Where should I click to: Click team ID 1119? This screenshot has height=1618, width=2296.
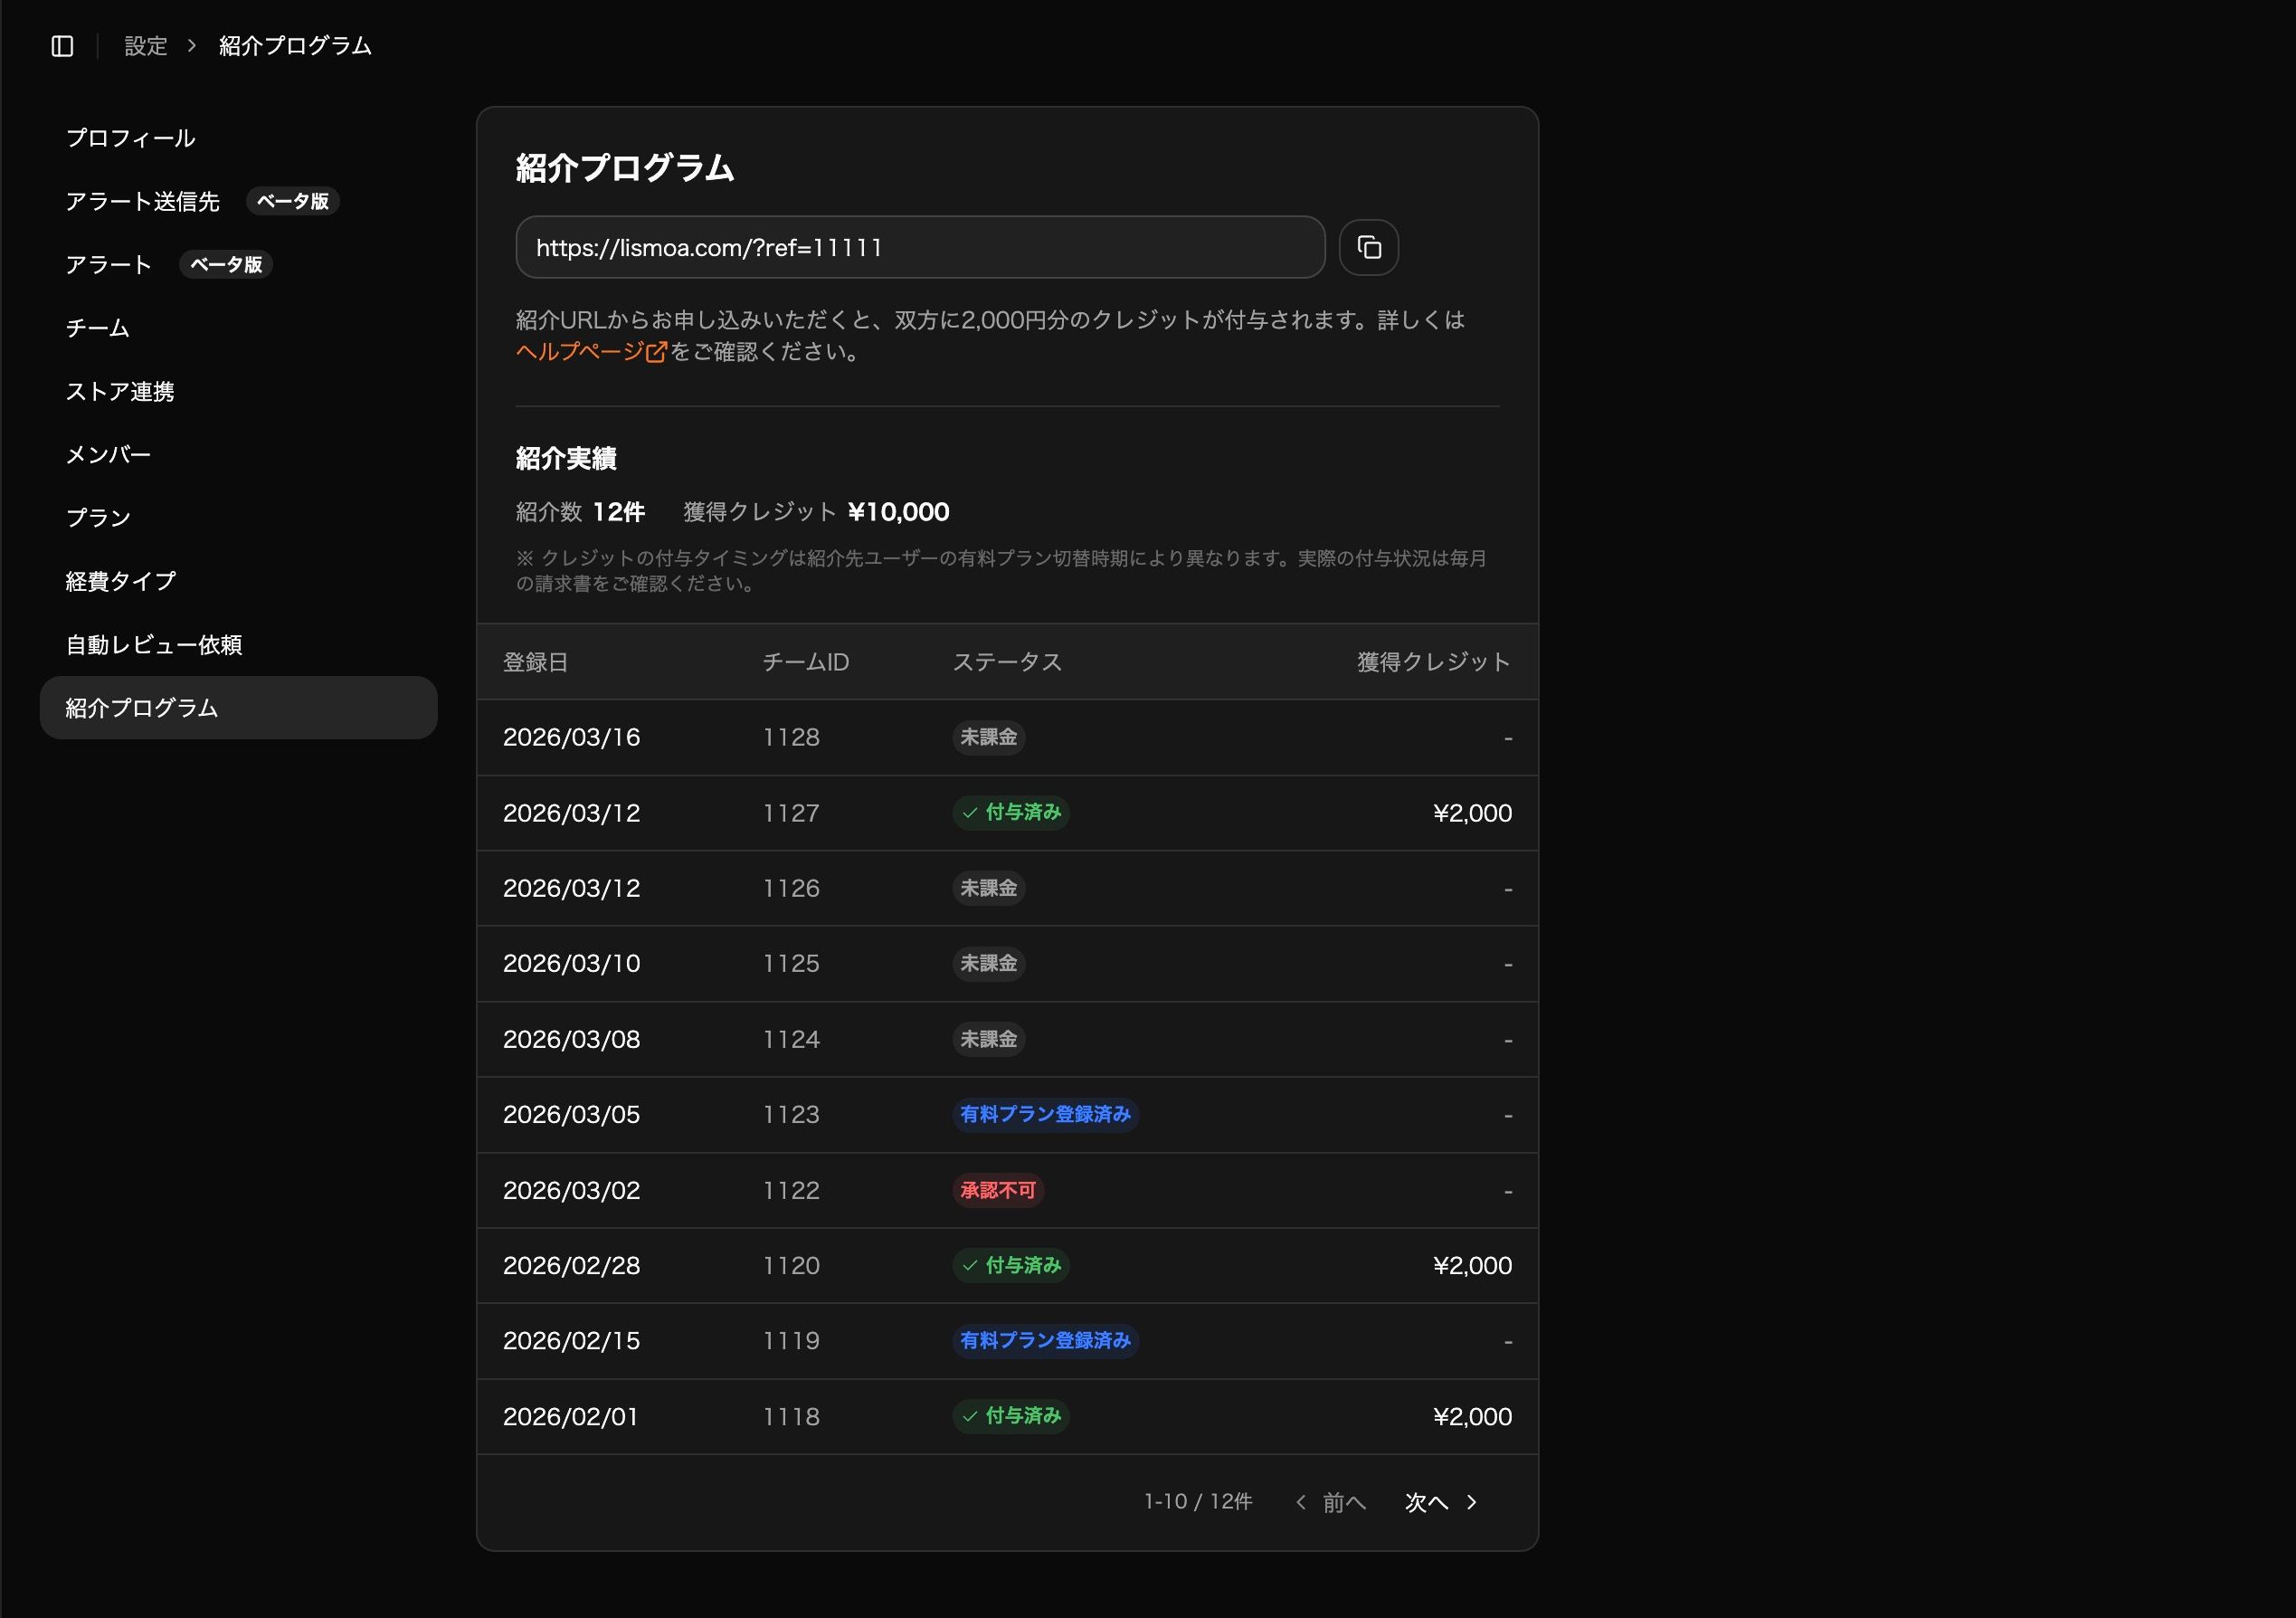click(791, 1340)
